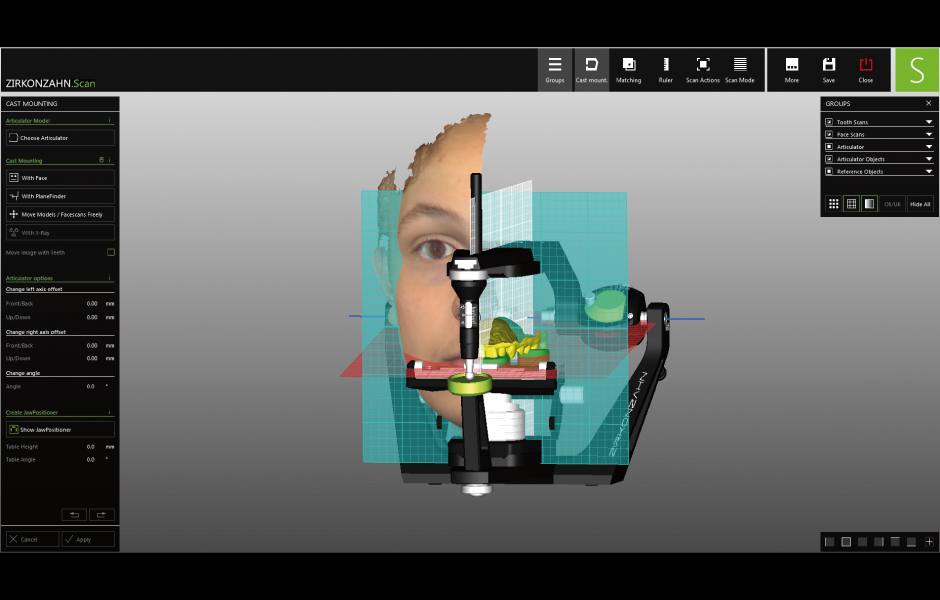
Task: Open Scan Actions from the toolbar
Action: 702,69
